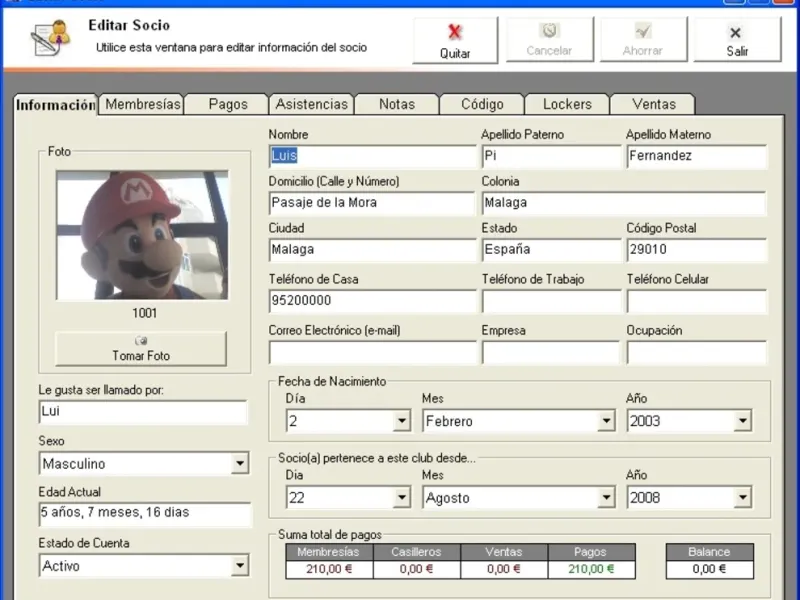Click the red X Quitar icon
The width and height of the screenshot is (800, 600).
coord(455,32)
